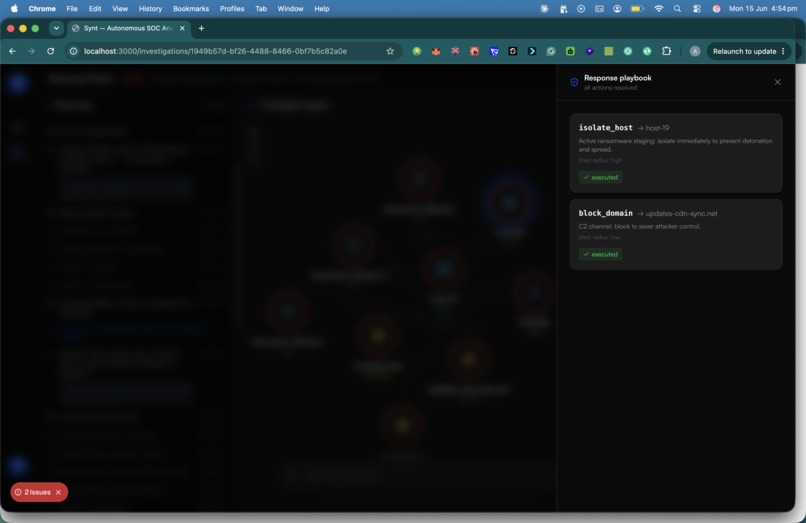This screenshot has height=523, width=806.
Task: Open a new browser tab
Action: click(202, 29)
